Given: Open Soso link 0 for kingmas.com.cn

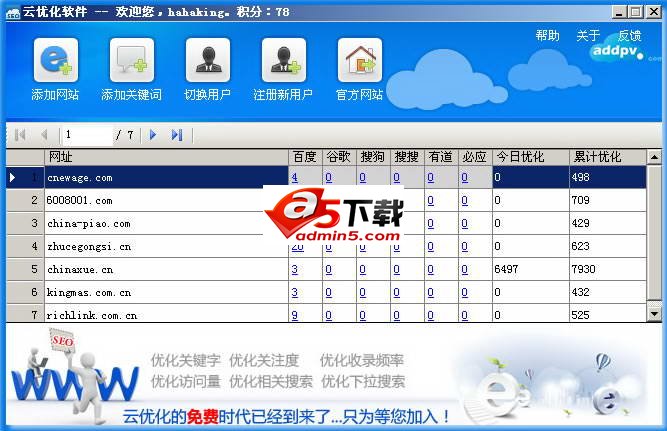Looking at the screenshot, I should coord(396,292).
